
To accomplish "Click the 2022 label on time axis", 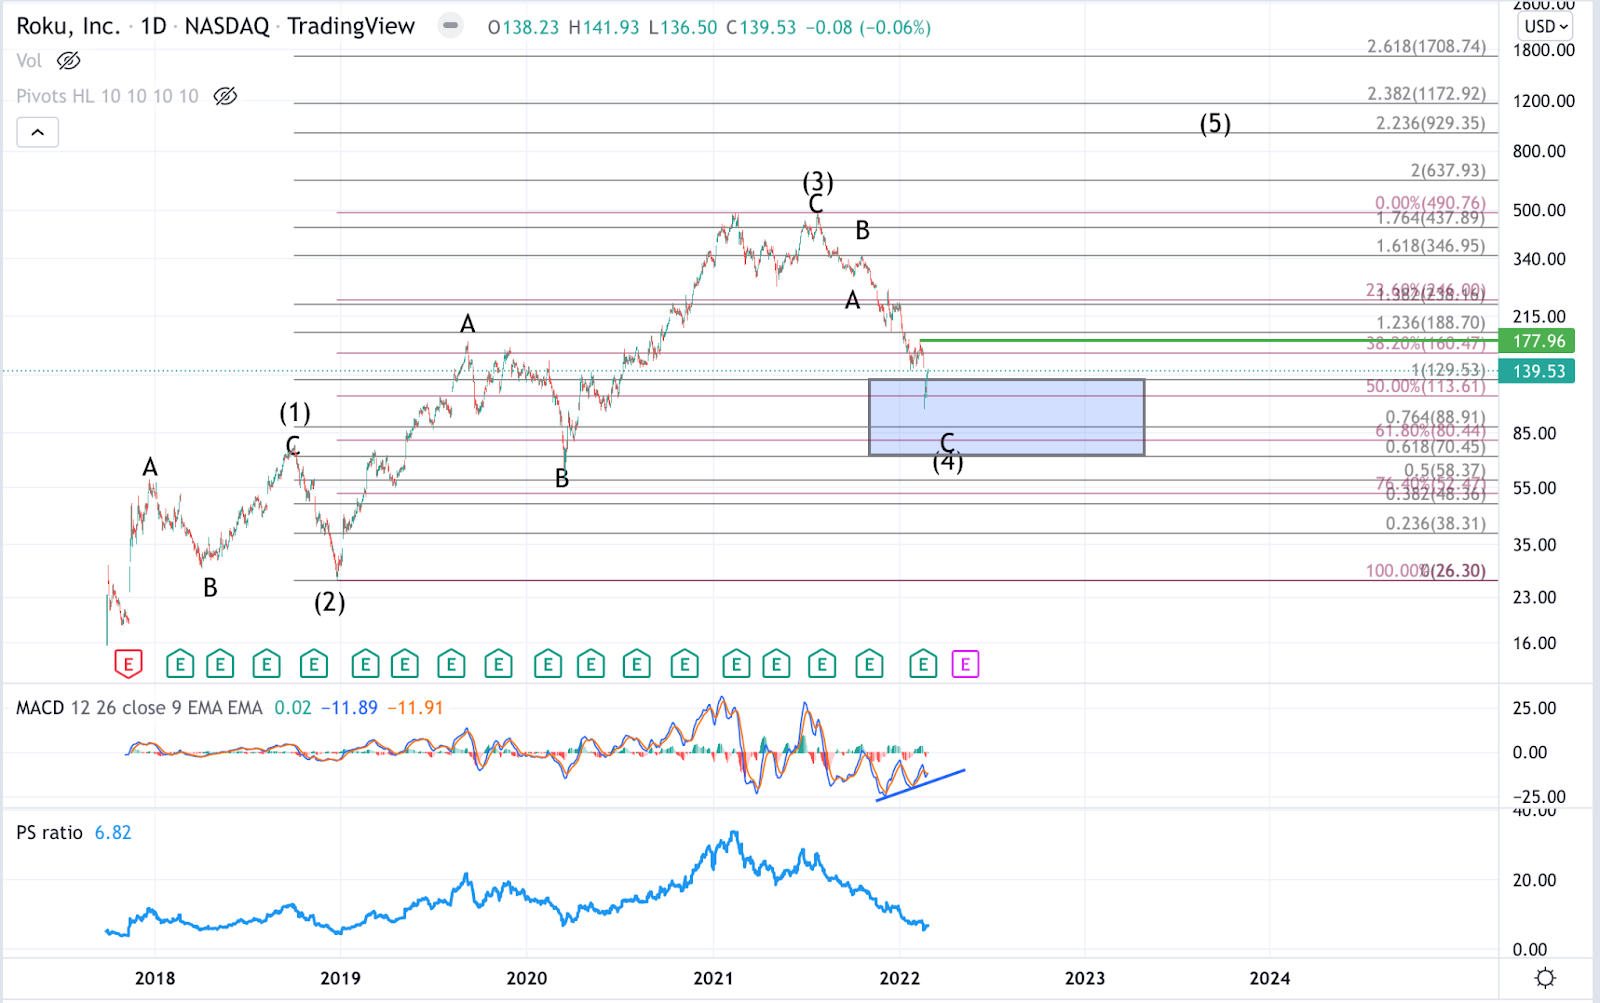I will point(899,978).
